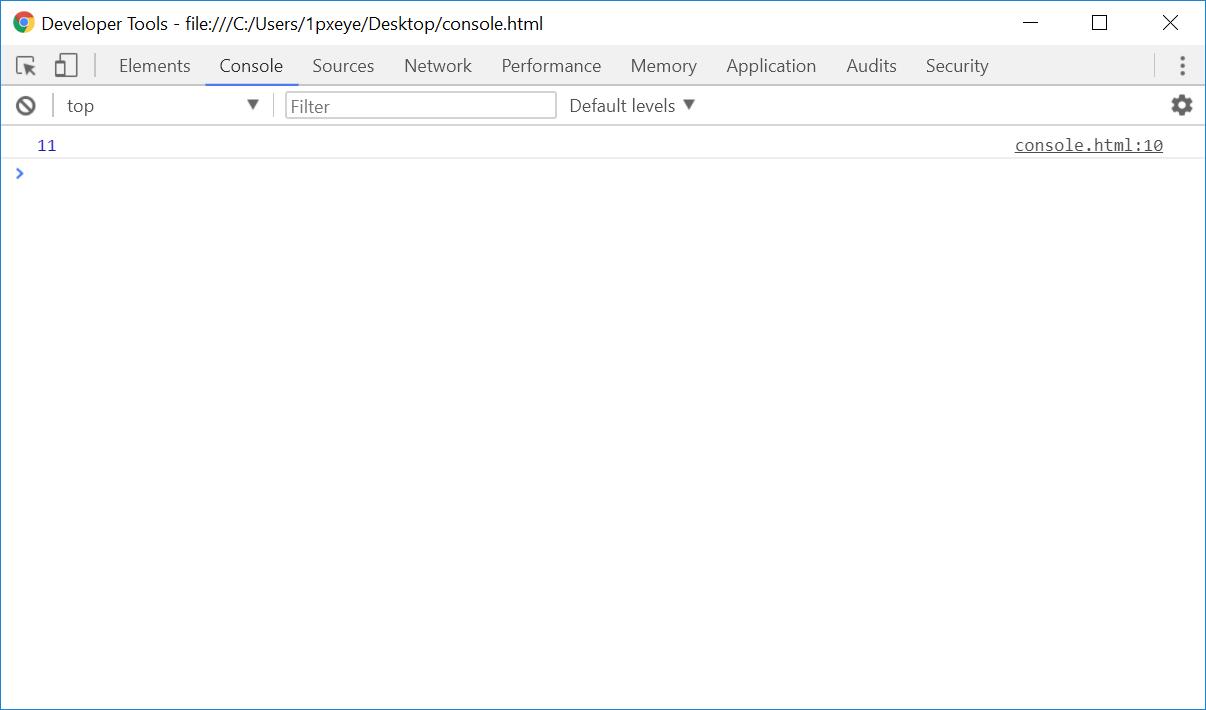Maximize the Developer Tools window
Image resolution: width=1206 pixels, height=710 pixels.
[1099, 23]
